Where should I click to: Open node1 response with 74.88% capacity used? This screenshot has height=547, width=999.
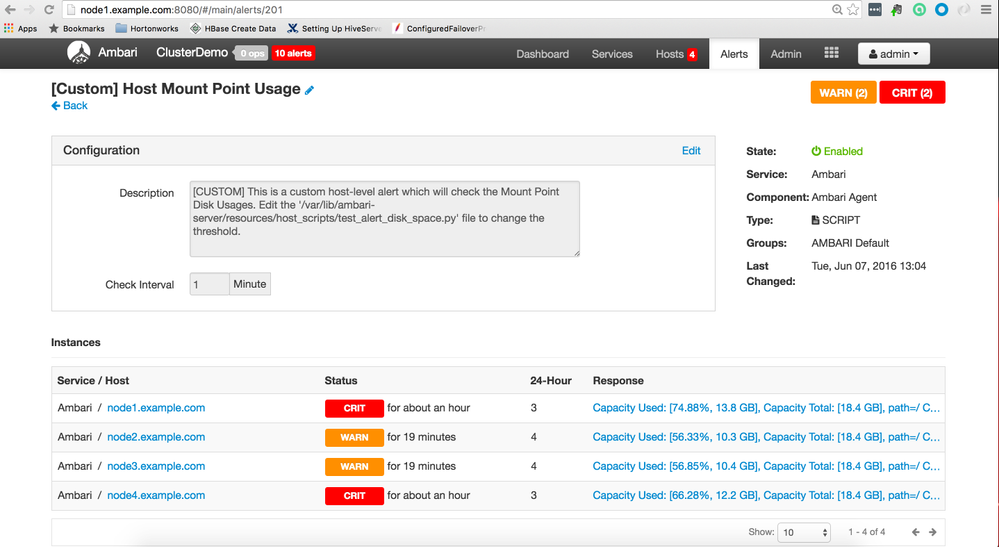766,408
